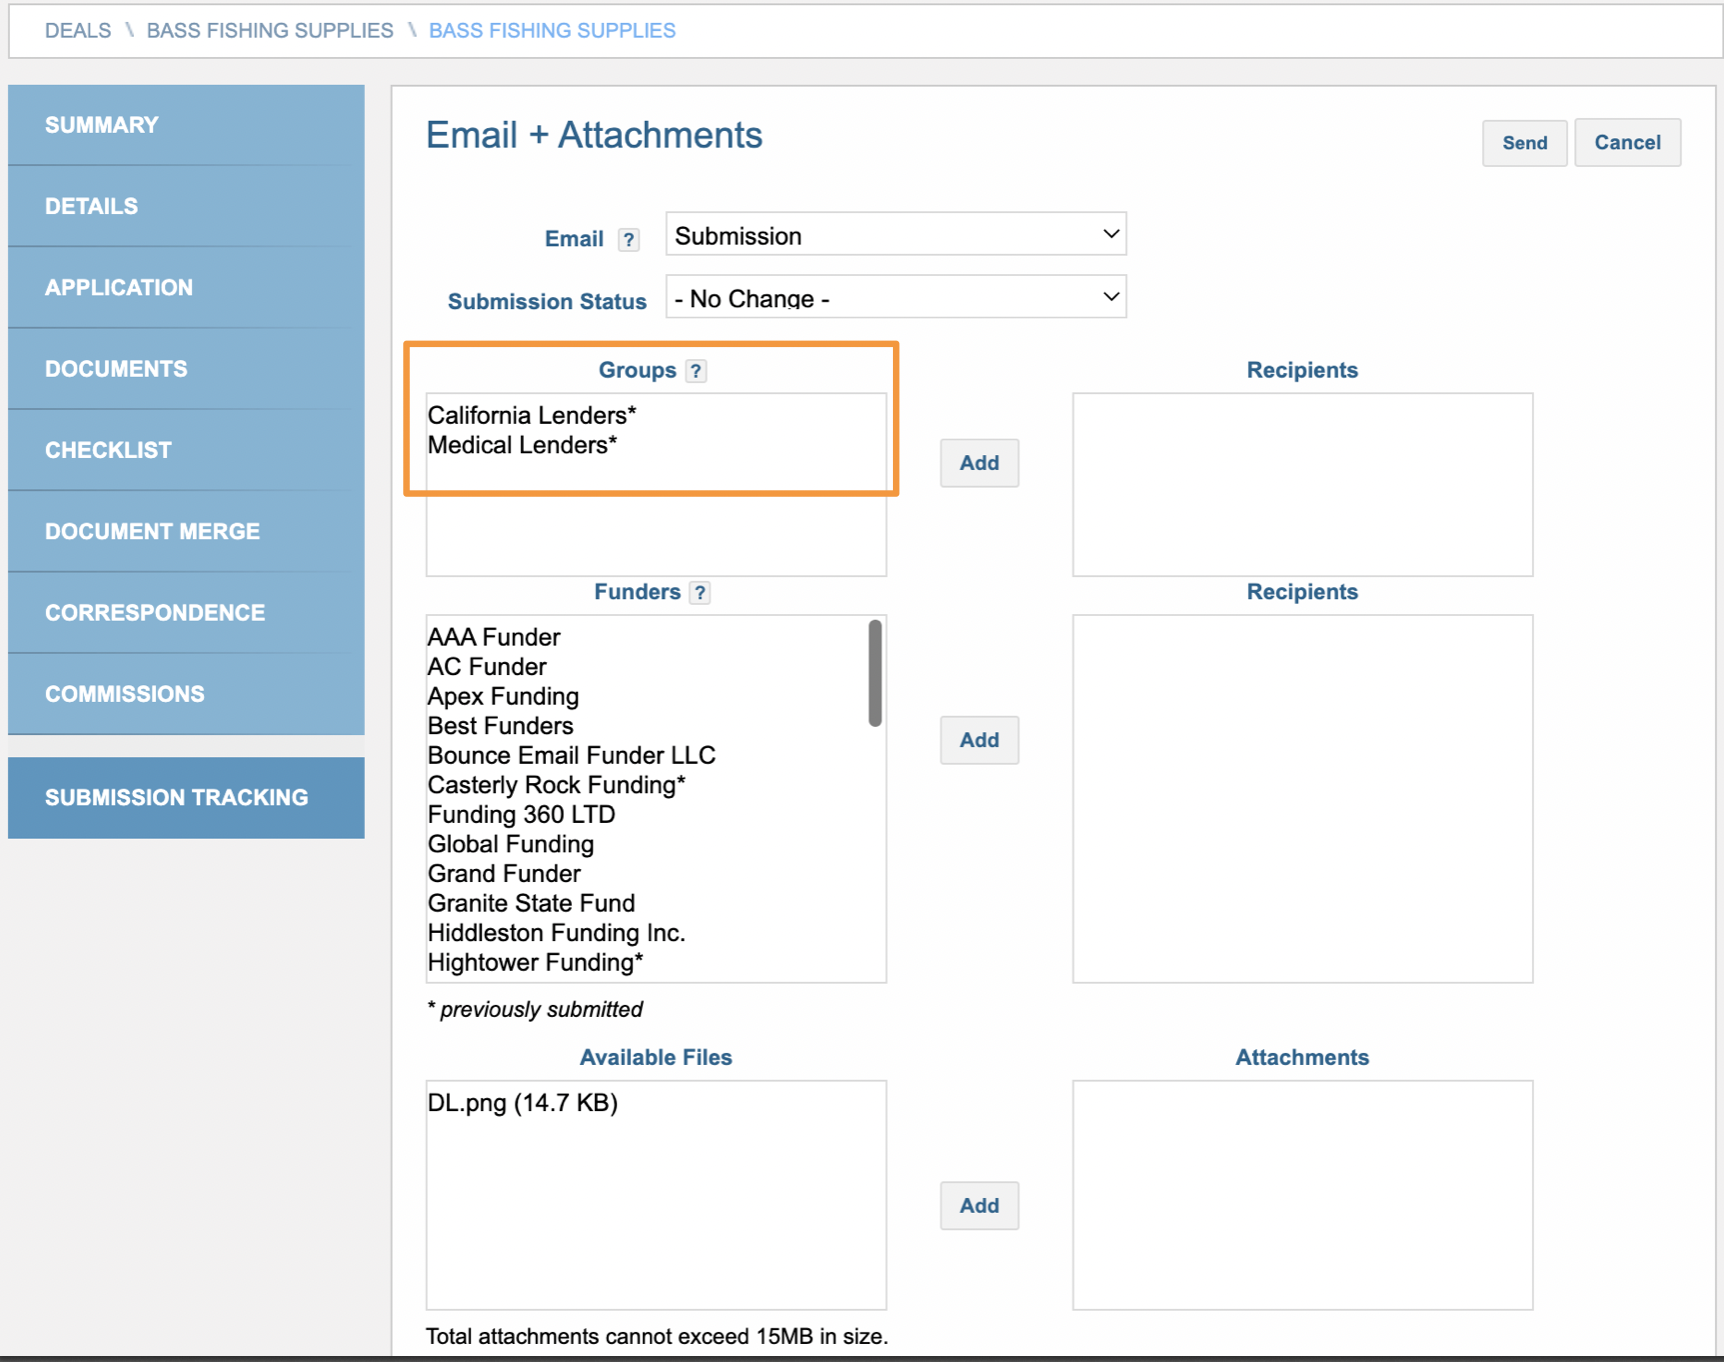
Task: Select the Submission Tracking tab
Action: point(186,798)
